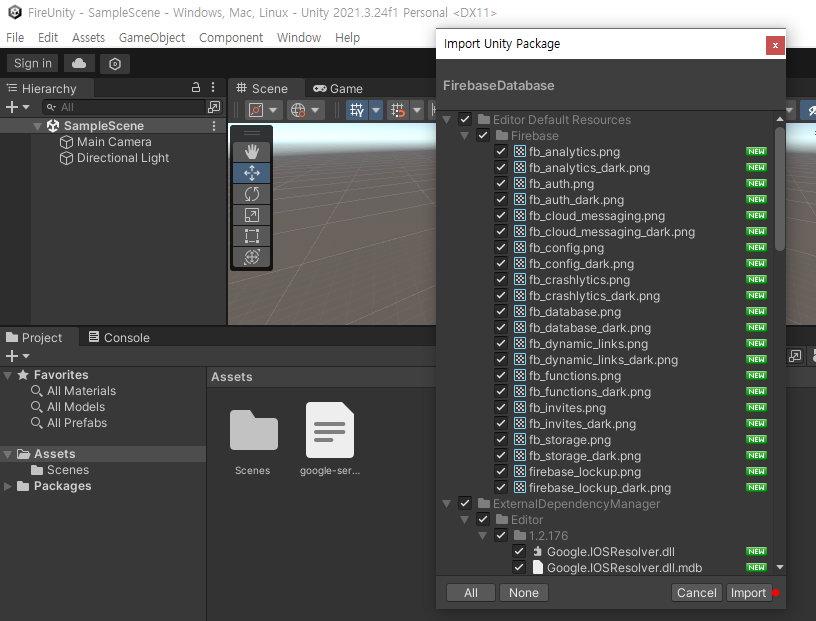Switch to the Game tab
Screen dimensions: 816x621
click(338, 88)
